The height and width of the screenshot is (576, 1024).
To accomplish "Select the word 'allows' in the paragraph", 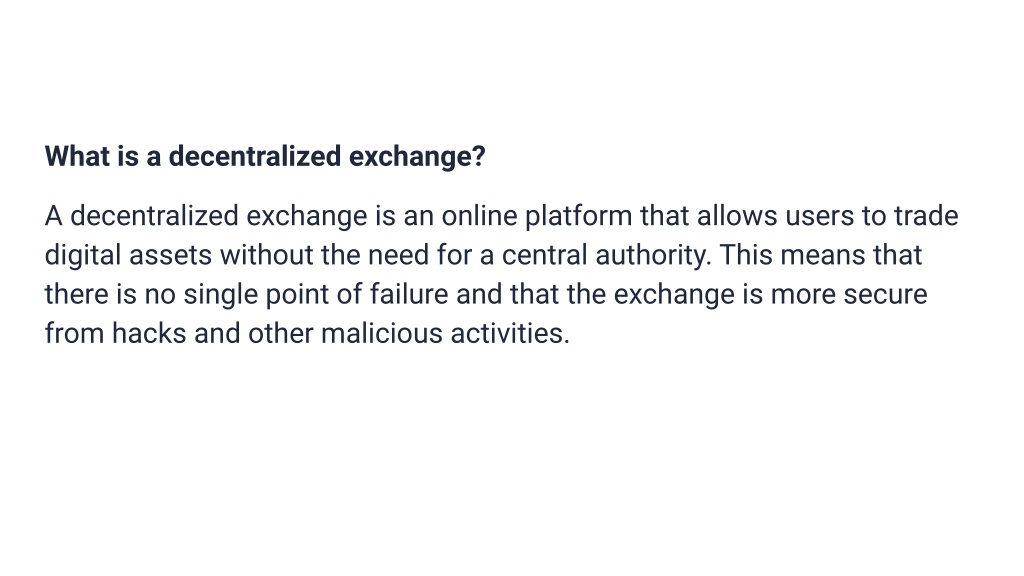I will pyautogui.click(x=737, y=216).
